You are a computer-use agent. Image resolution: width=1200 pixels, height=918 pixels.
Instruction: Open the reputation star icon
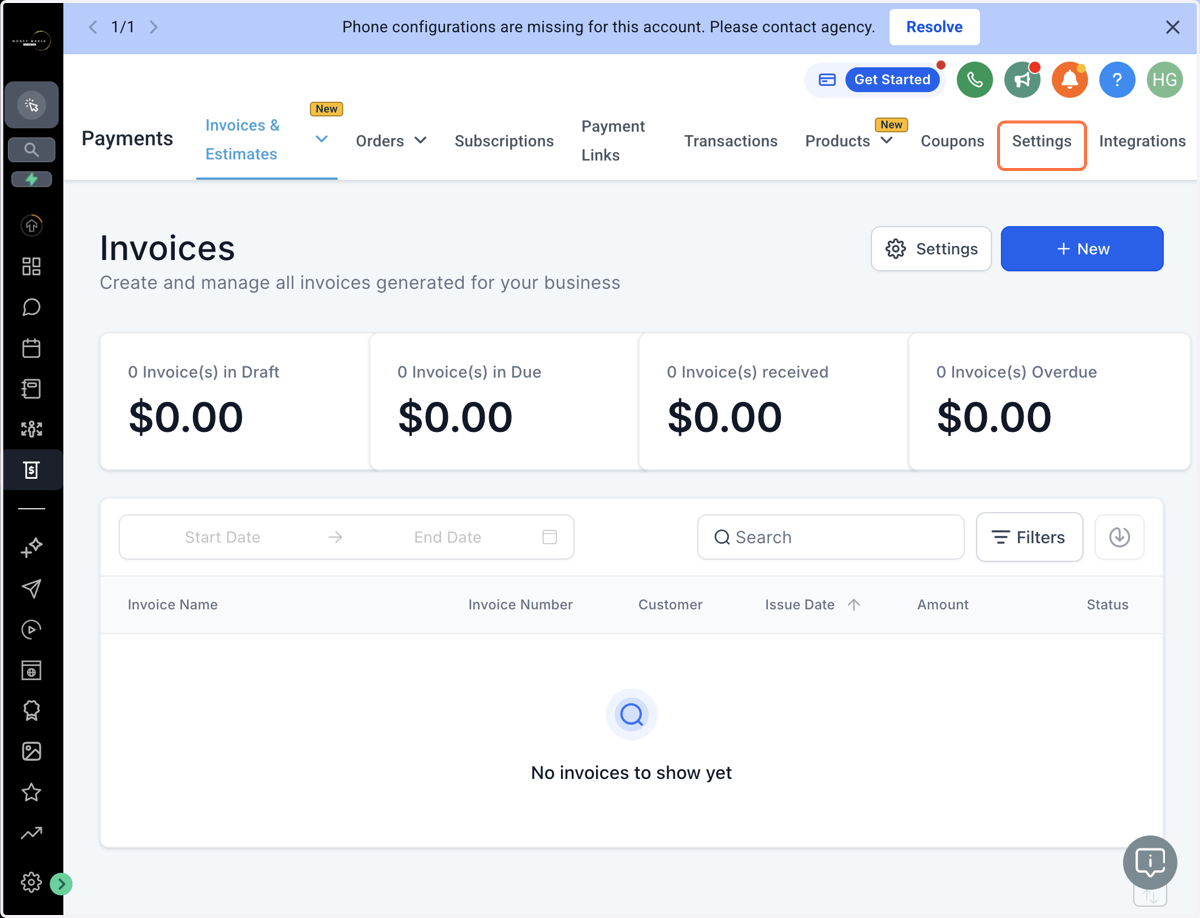coord(31,792)
